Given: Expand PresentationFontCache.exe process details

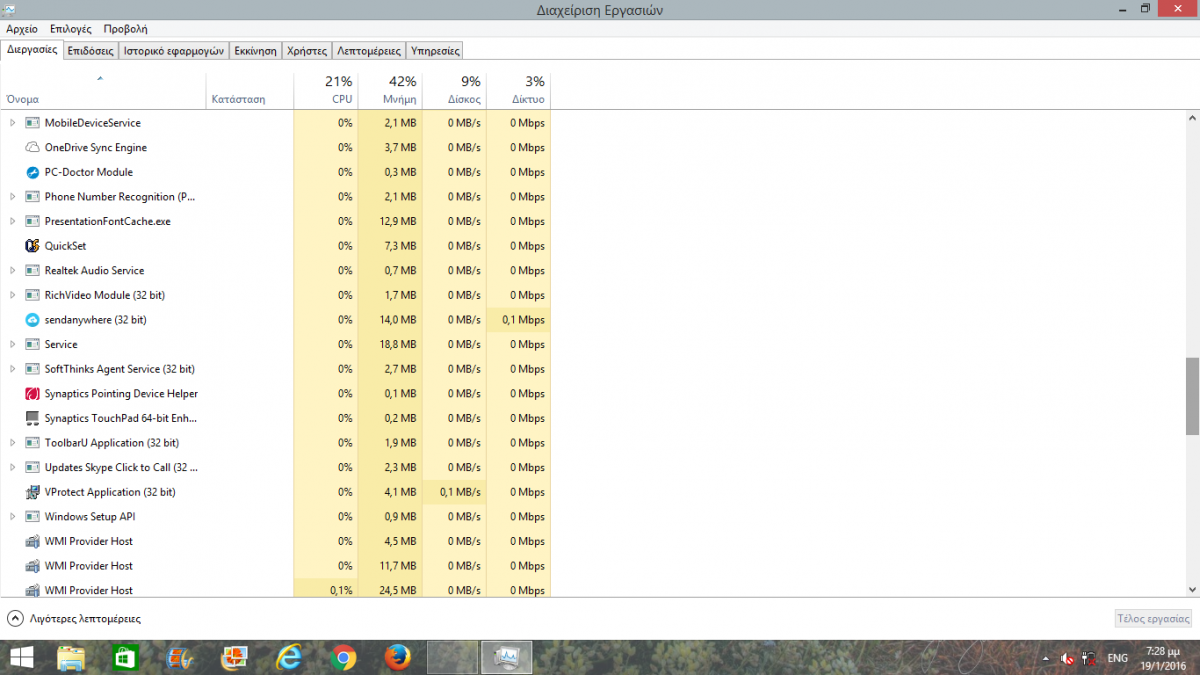Looking at the screenshot, I should pyautogui.click(x=13, y=221).
